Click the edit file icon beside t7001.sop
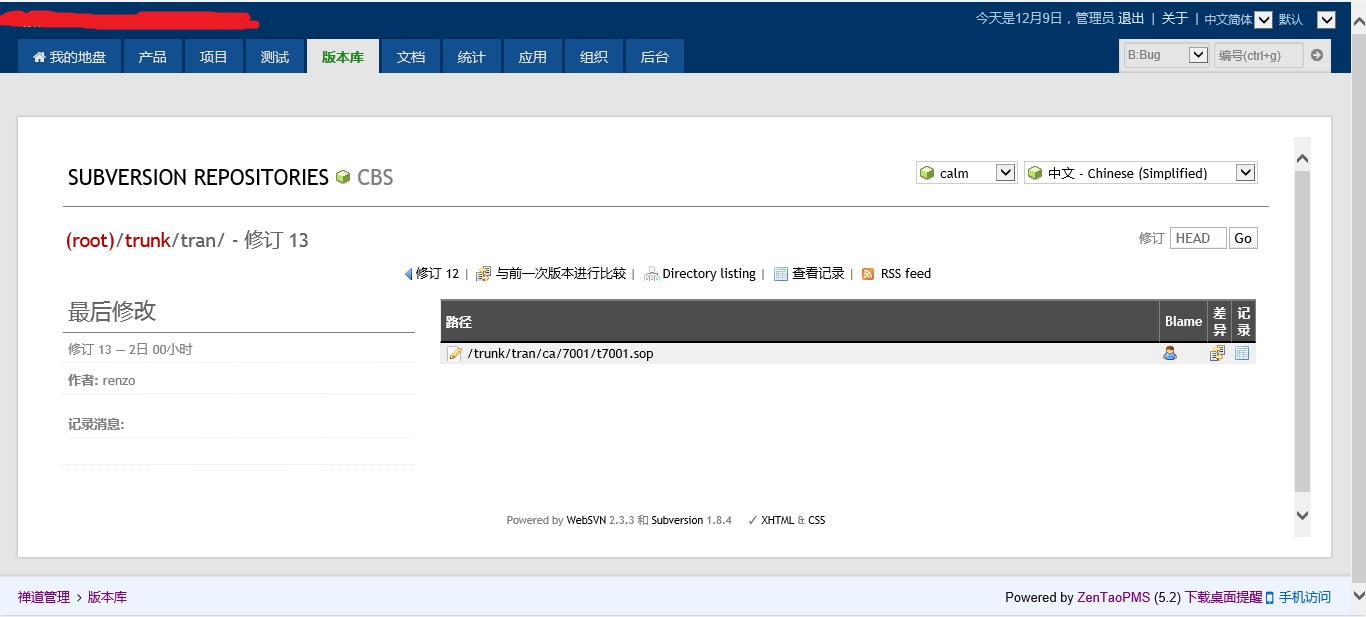The height and width of the screenshot is (617, 1366). click(x=455, y=353)
